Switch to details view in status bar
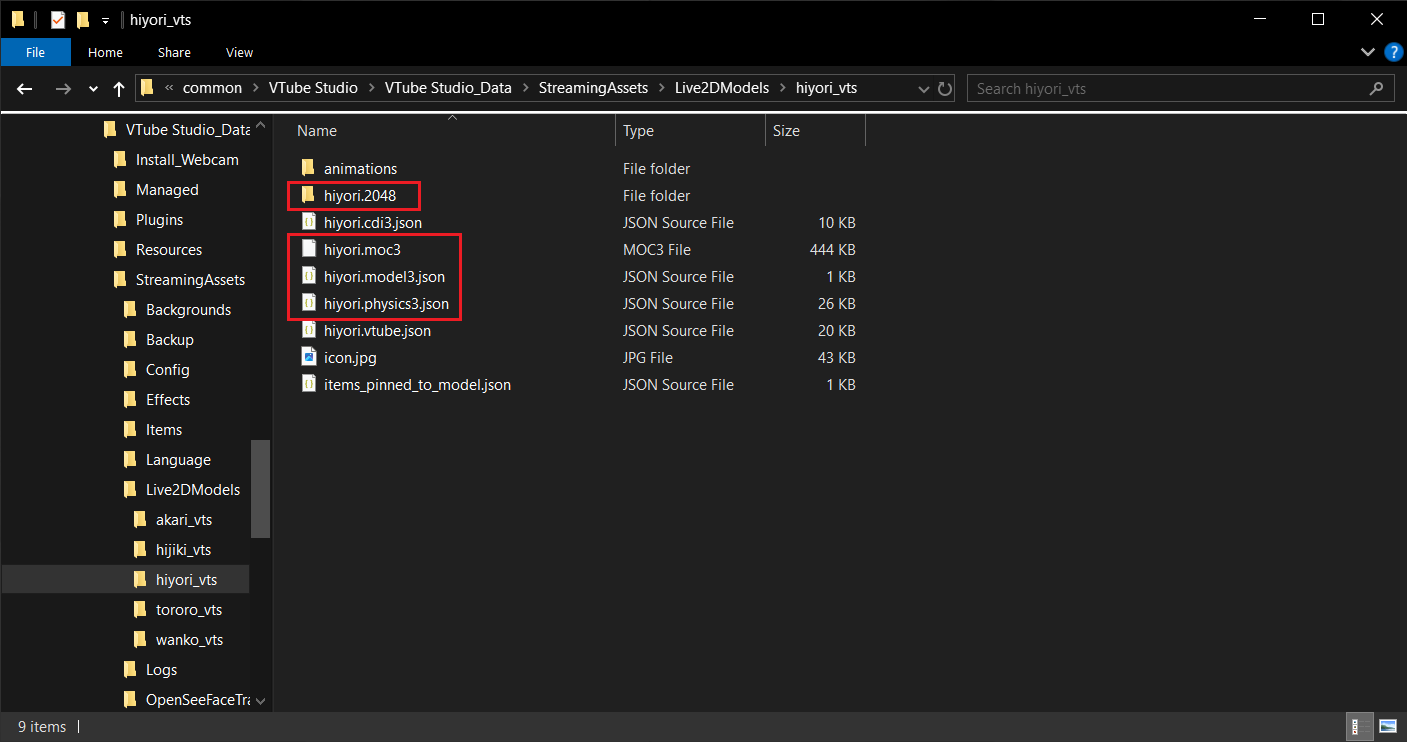 [x=1361, y=726]
